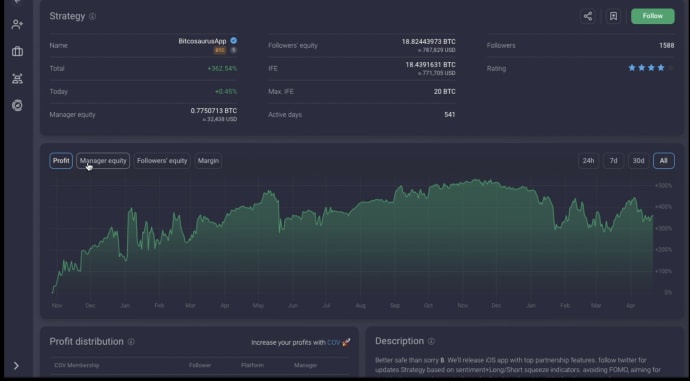
Task: Click the BTC tag under strategy name
Action: (220, 50)
